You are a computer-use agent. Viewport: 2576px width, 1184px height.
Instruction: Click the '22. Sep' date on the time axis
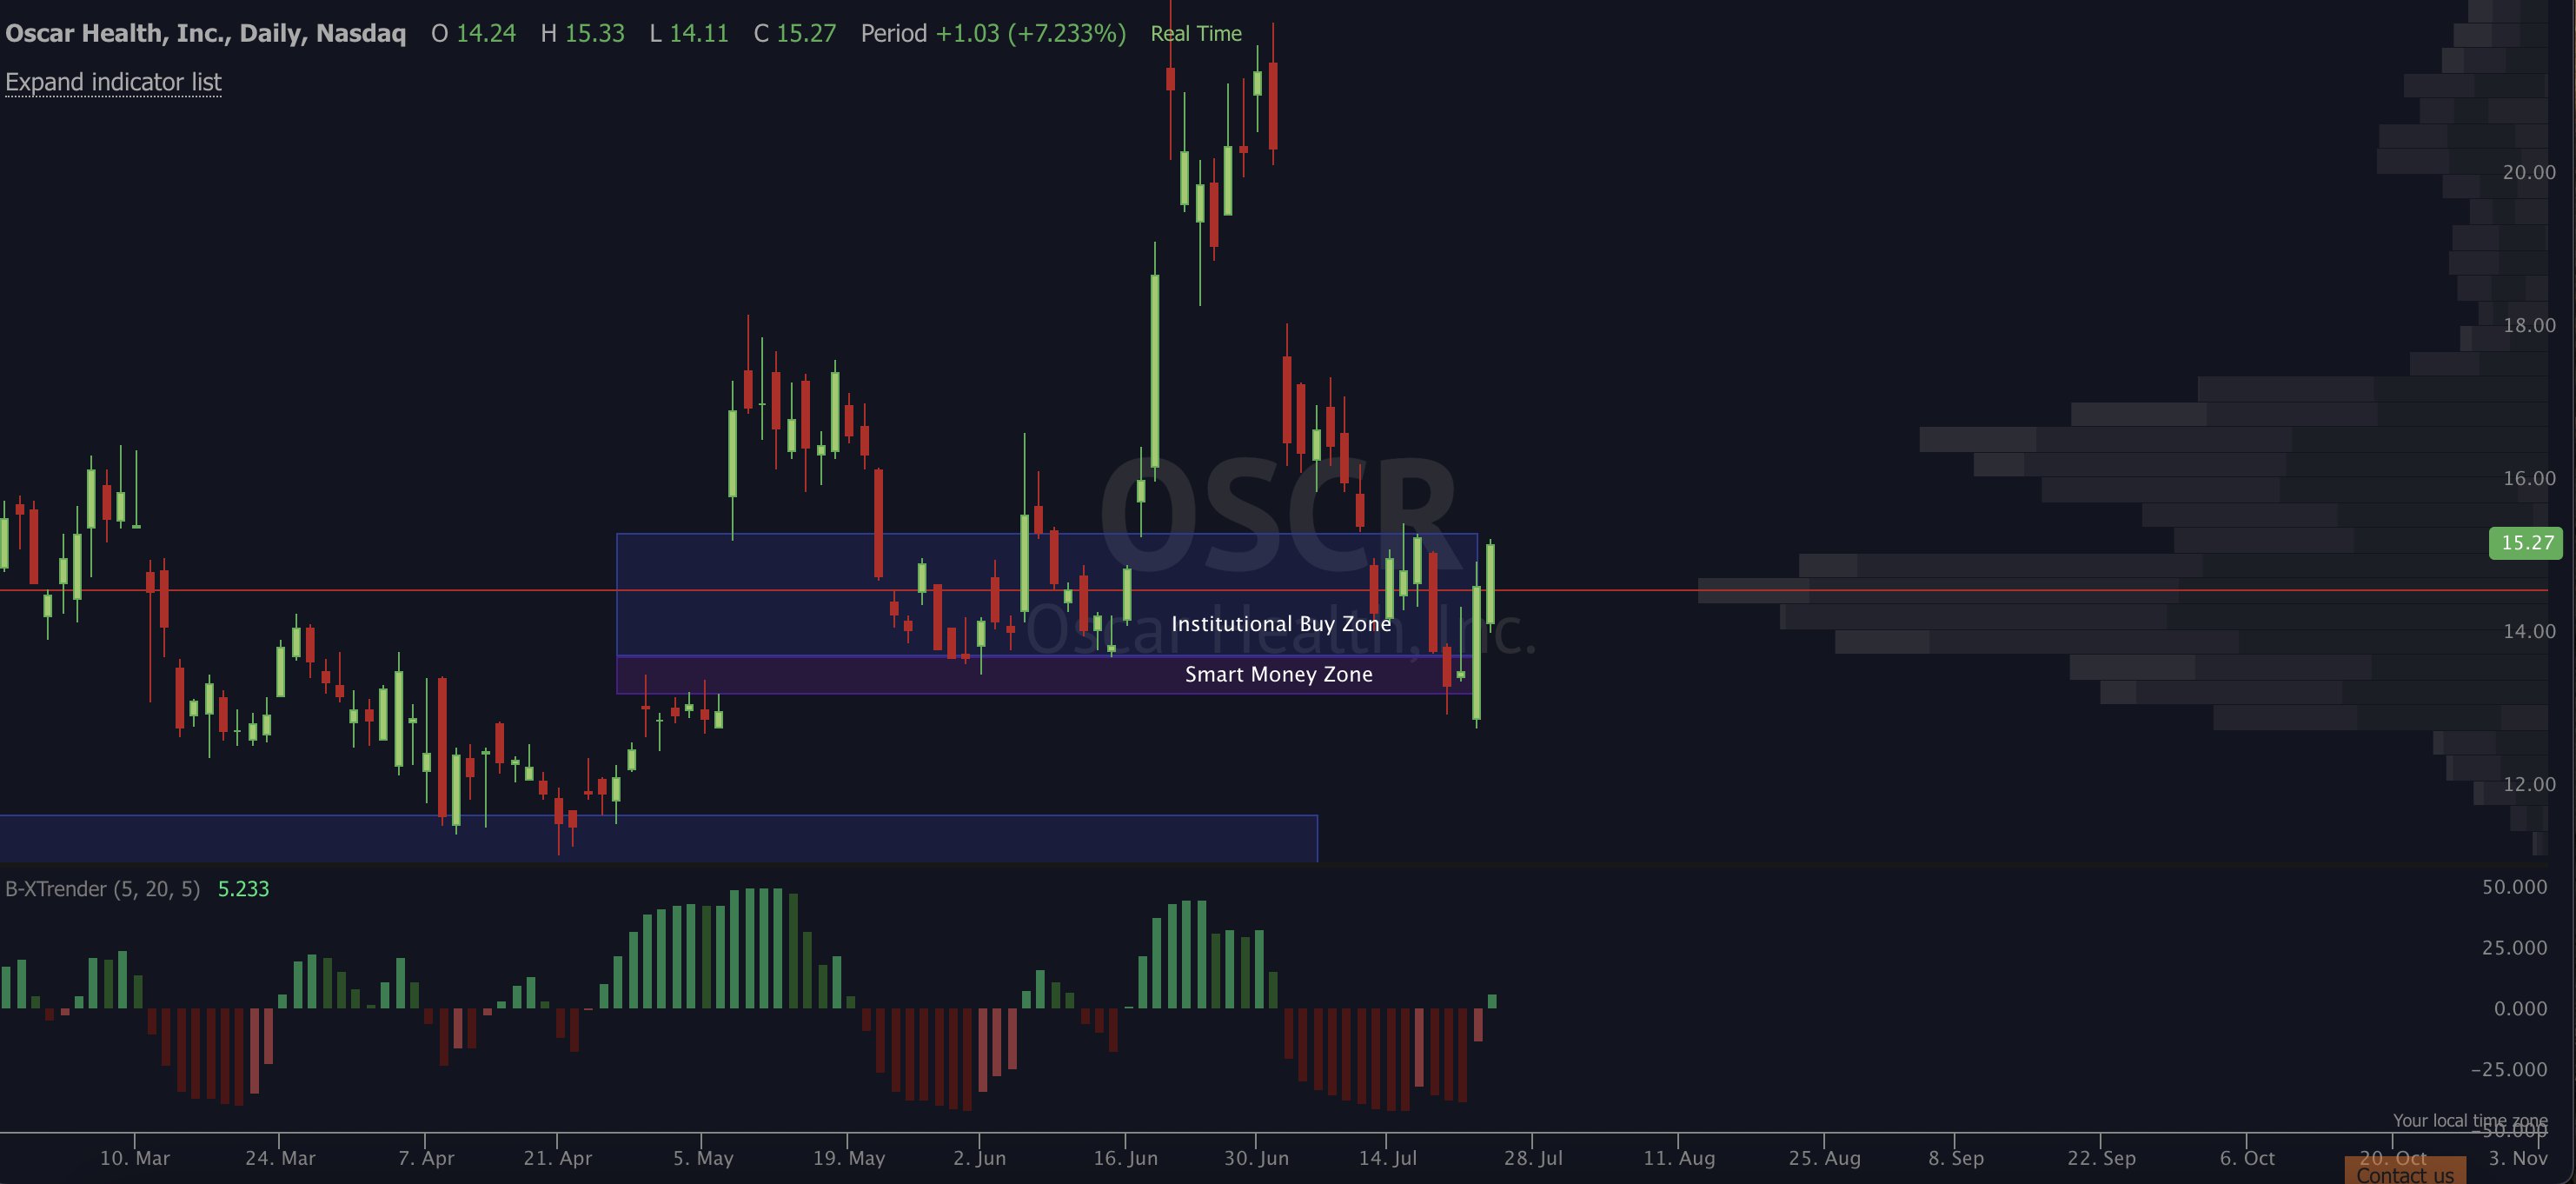[x=2102, y=1158]
